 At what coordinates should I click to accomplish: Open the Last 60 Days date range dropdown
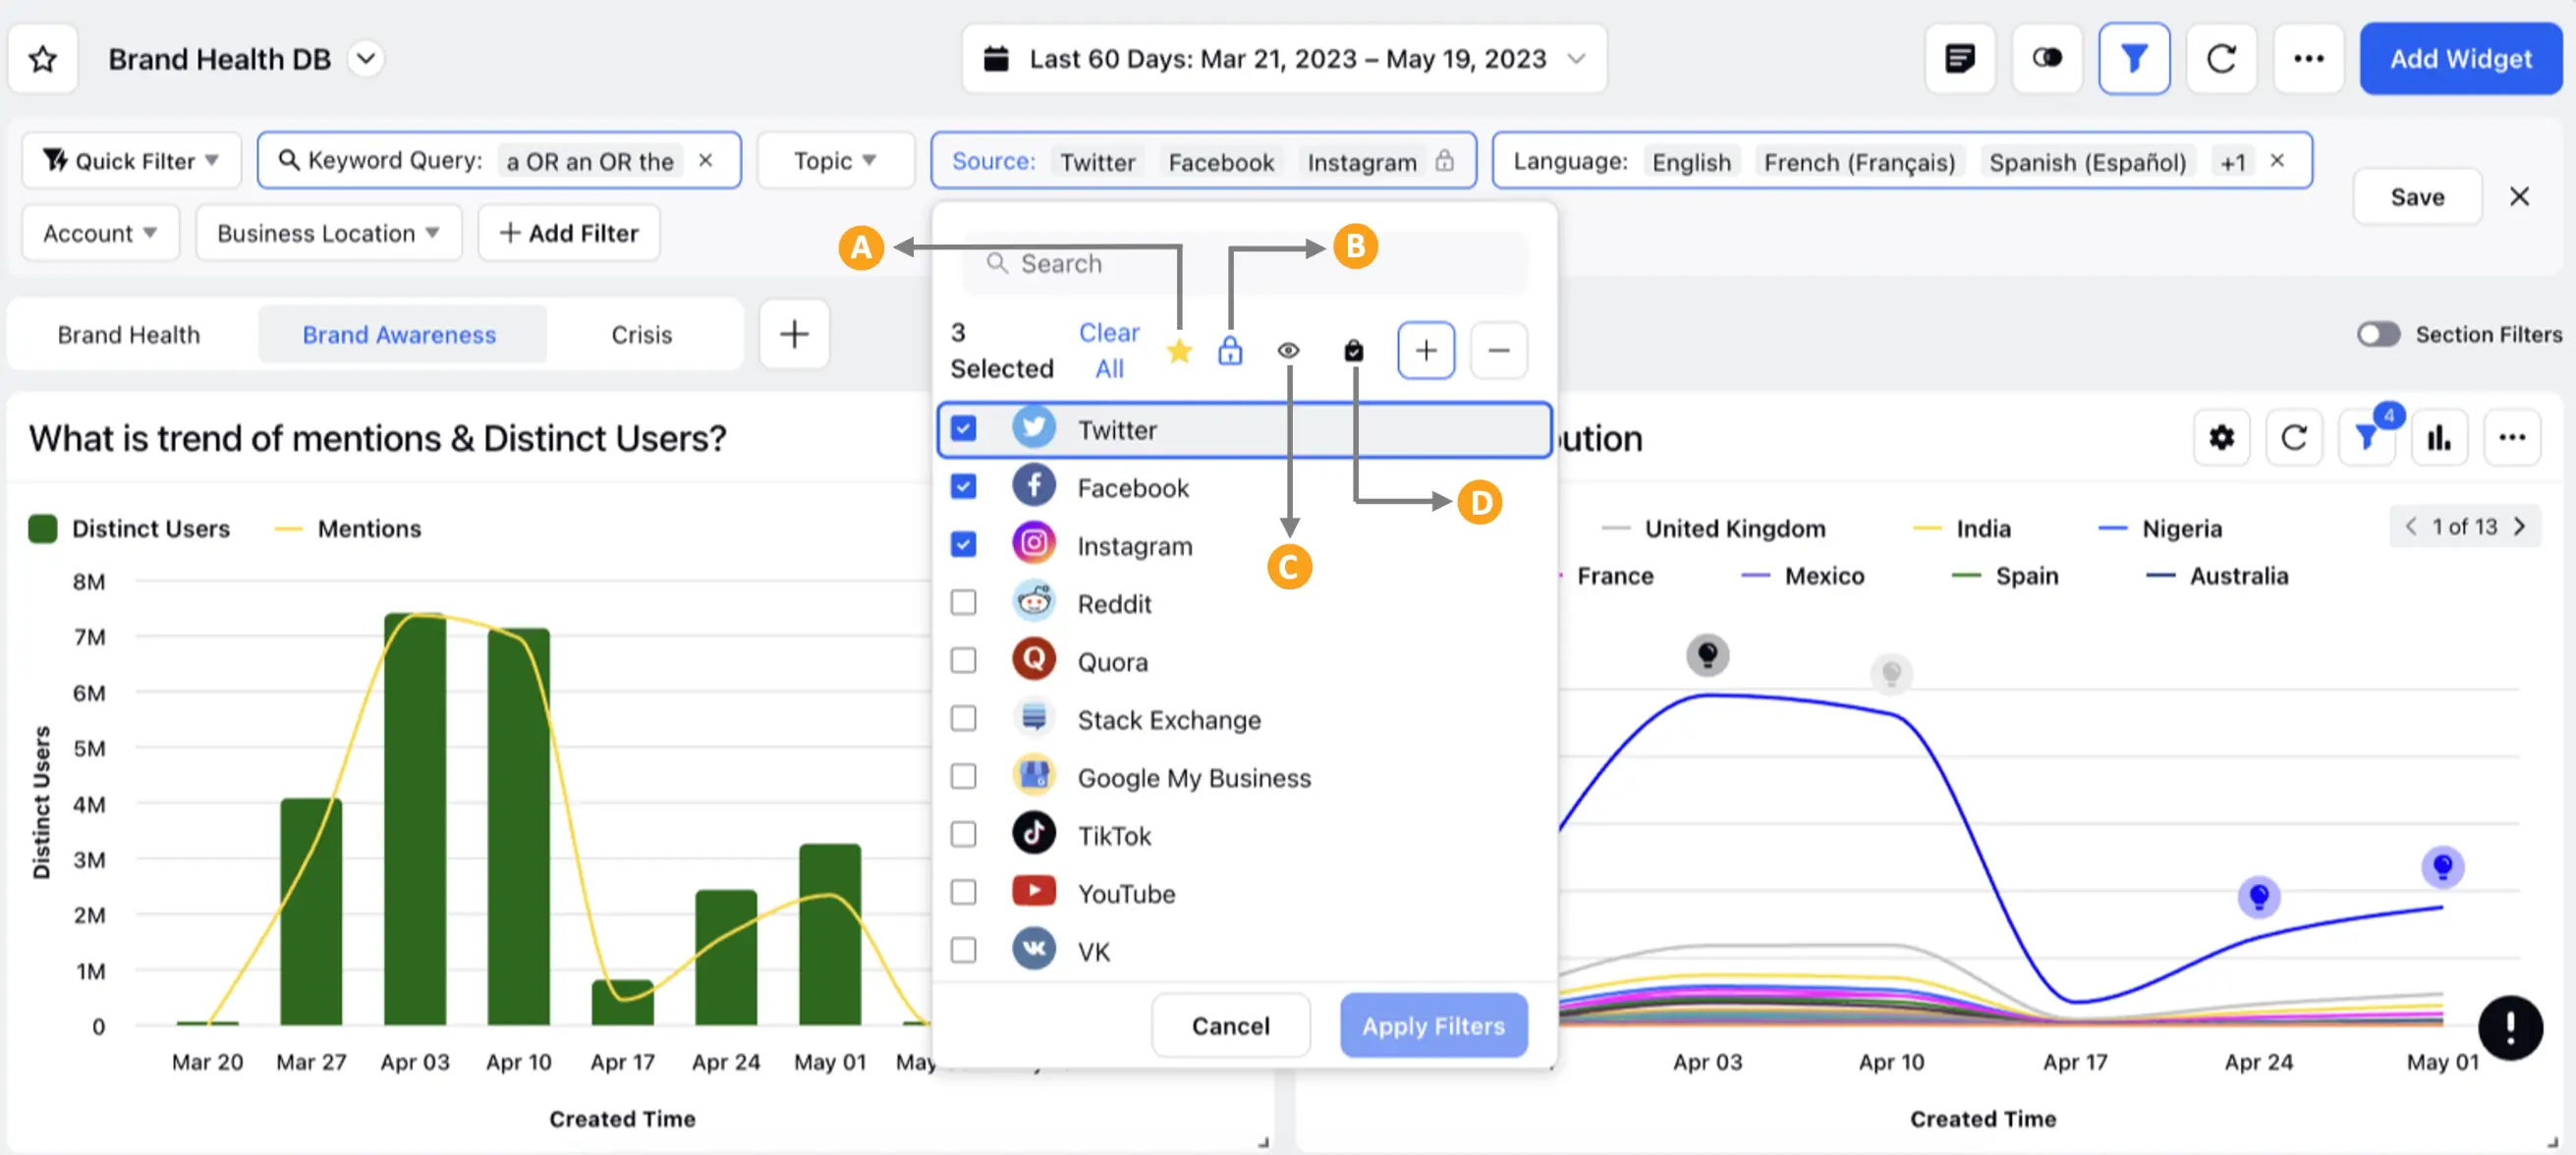(x=1283, y=58)
